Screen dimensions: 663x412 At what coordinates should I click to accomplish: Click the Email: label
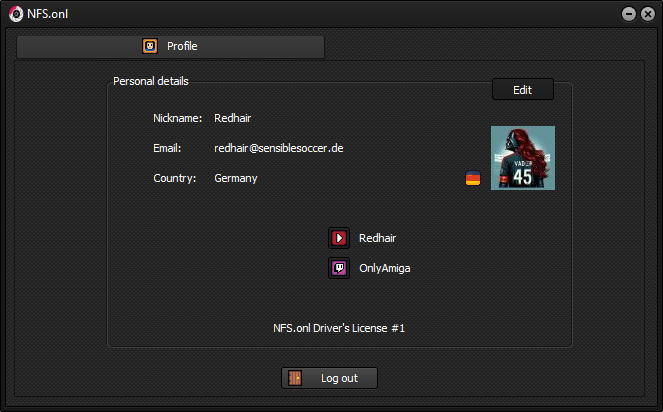pyautogui.click(x=167, y=148)
